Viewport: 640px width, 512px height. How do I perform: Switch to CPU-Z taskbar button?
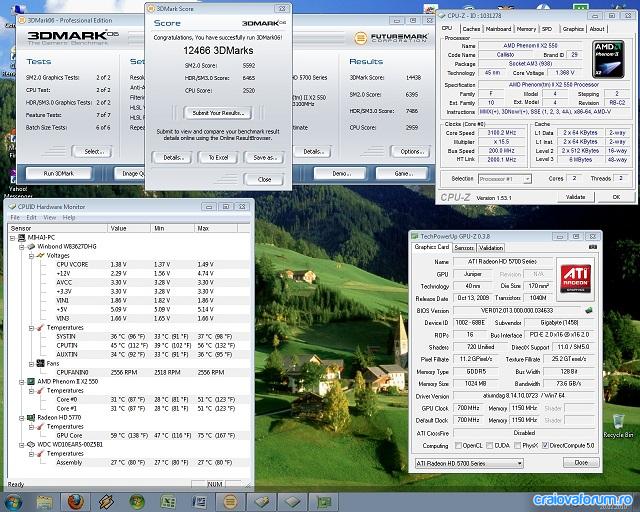pyautogui.click(x=292, y=501)
